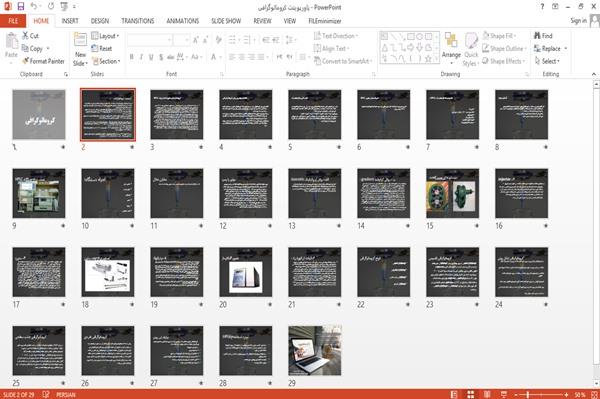Open Reading View icon in status bar

487,394
